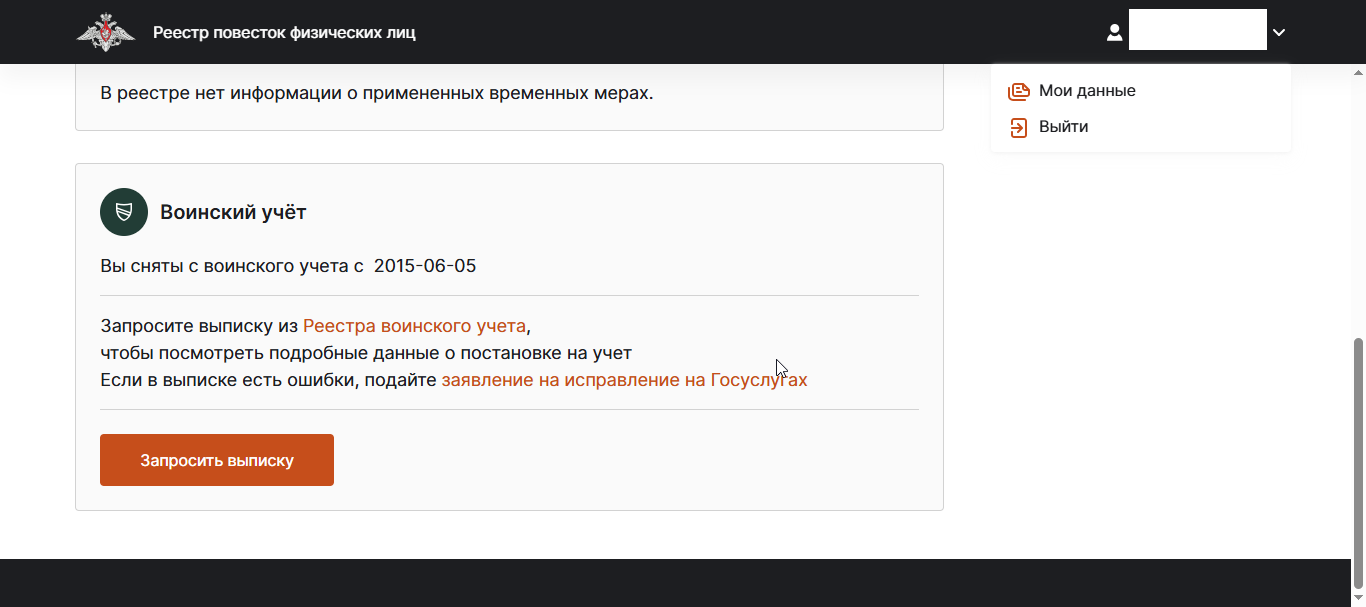Click the white username box in the header
This screenshot has width=1366, height=607.
pyautogui.click(x=1197, y=30)
